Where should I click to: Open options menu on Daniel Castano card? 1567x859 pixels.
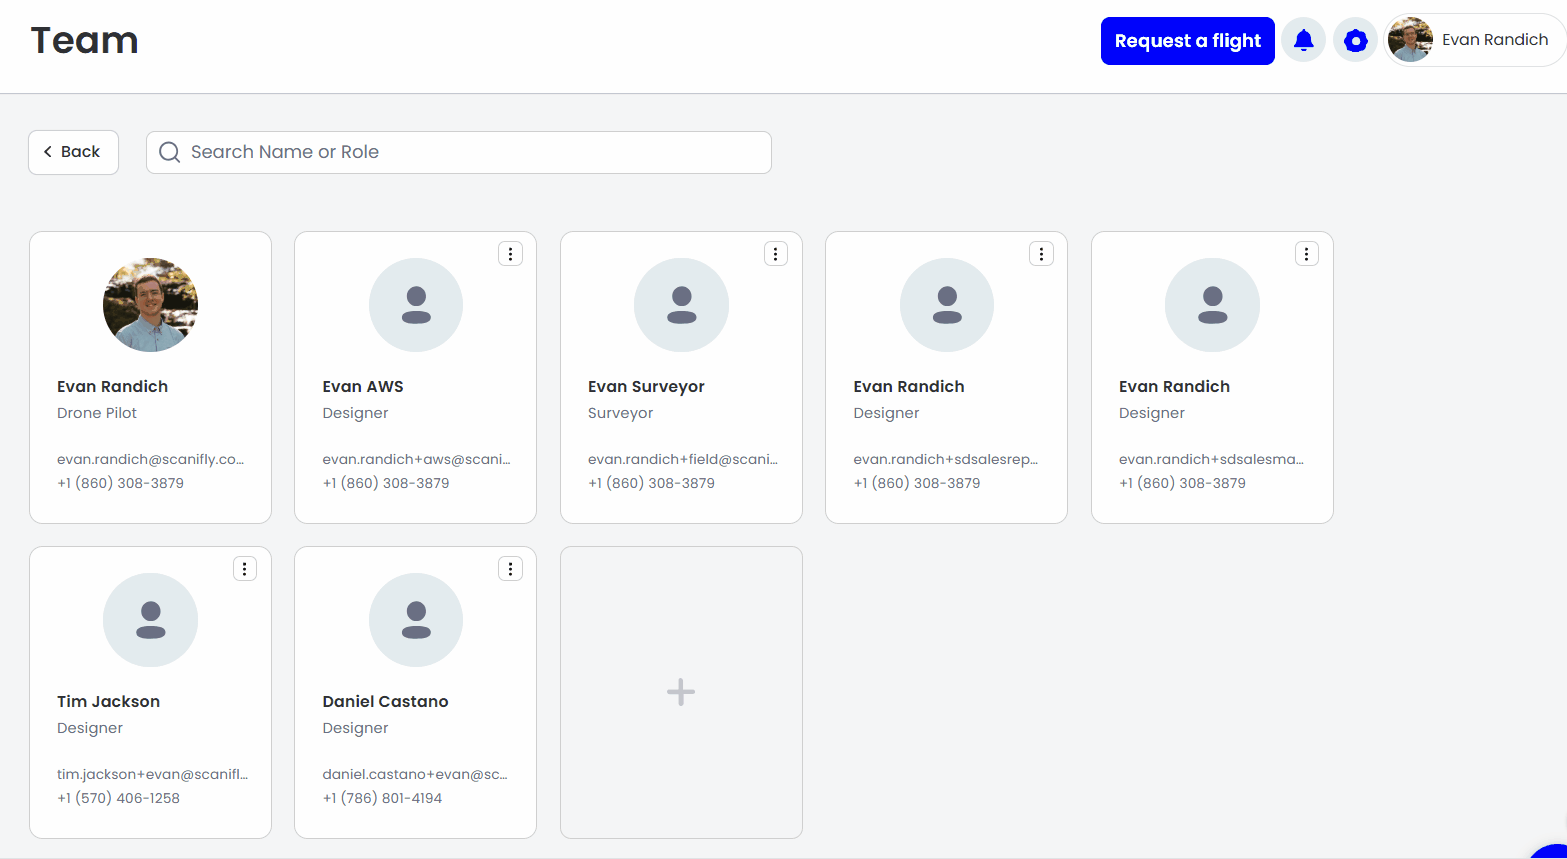click(510, 569)
